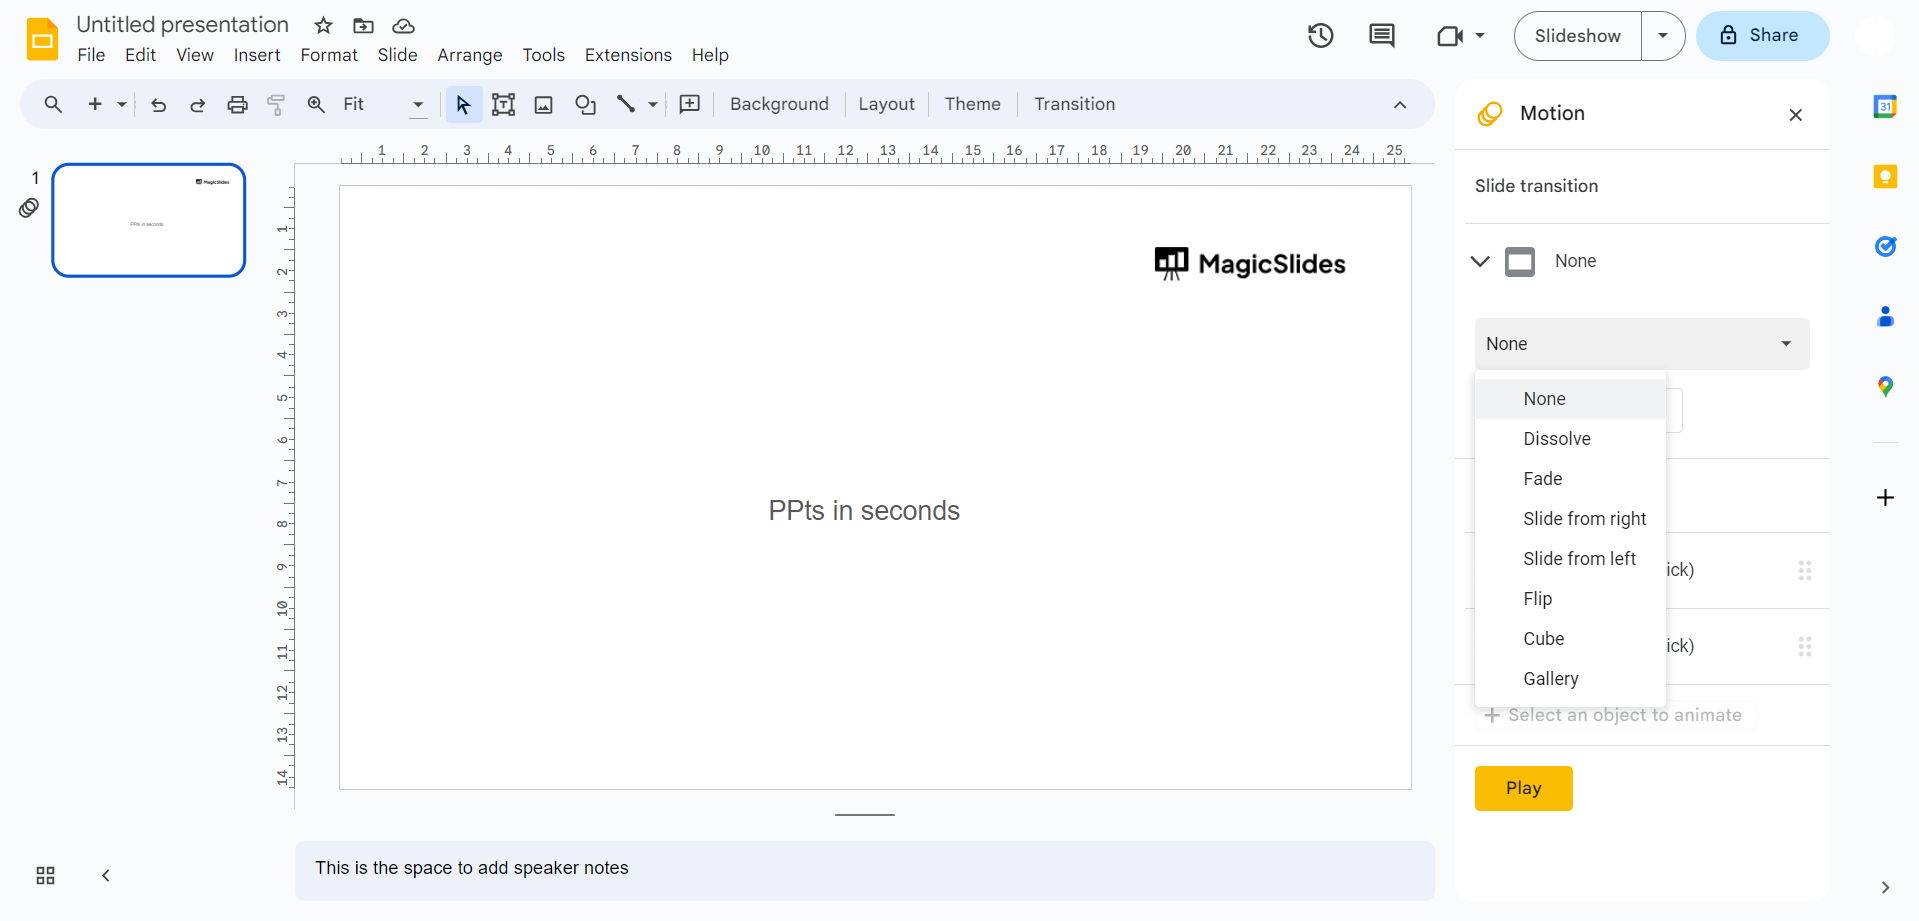Screen dimensions: 1919x921
Task: Open Google Maps side panel
Action: point(1885,387)
